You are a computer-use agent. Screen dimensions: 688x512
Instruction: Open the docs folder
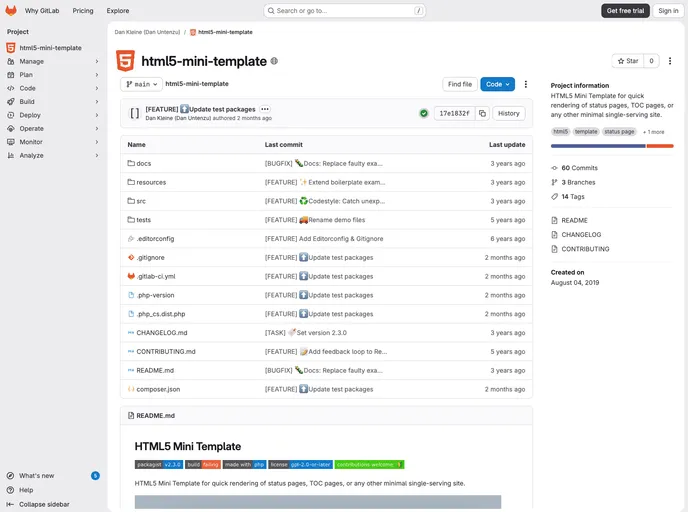144,163
